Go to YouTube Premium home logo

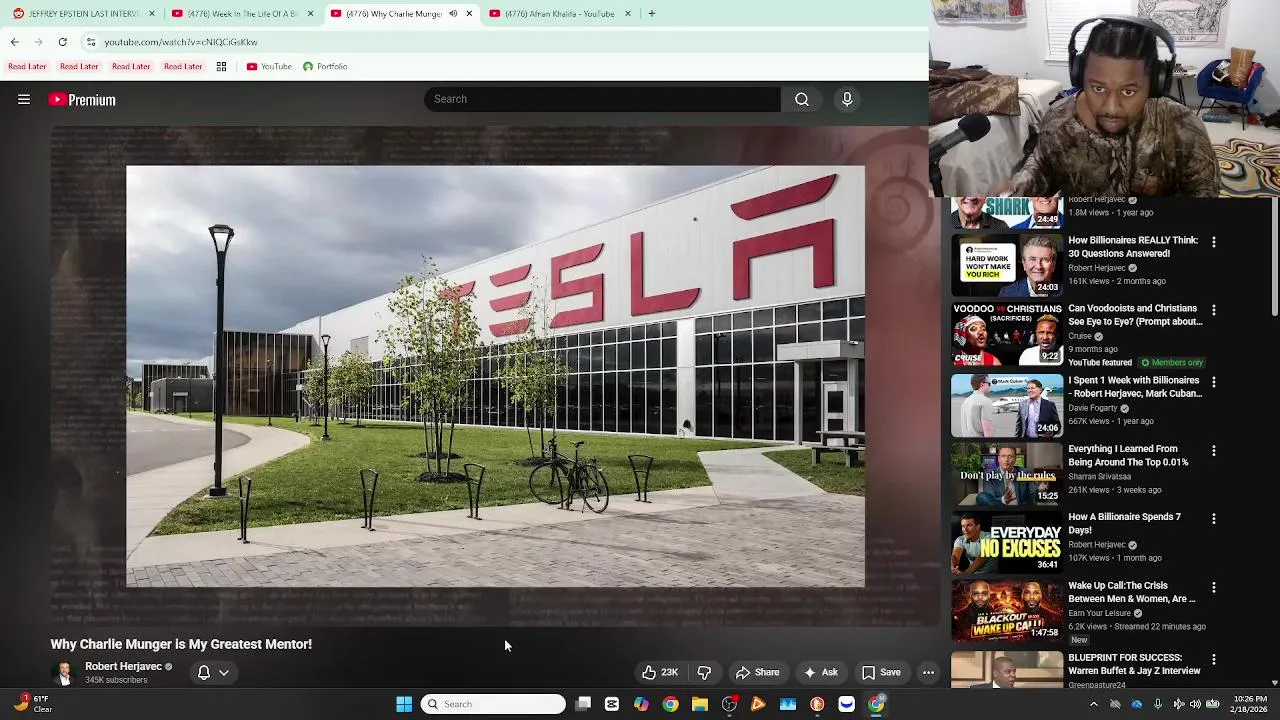[82, 100]
